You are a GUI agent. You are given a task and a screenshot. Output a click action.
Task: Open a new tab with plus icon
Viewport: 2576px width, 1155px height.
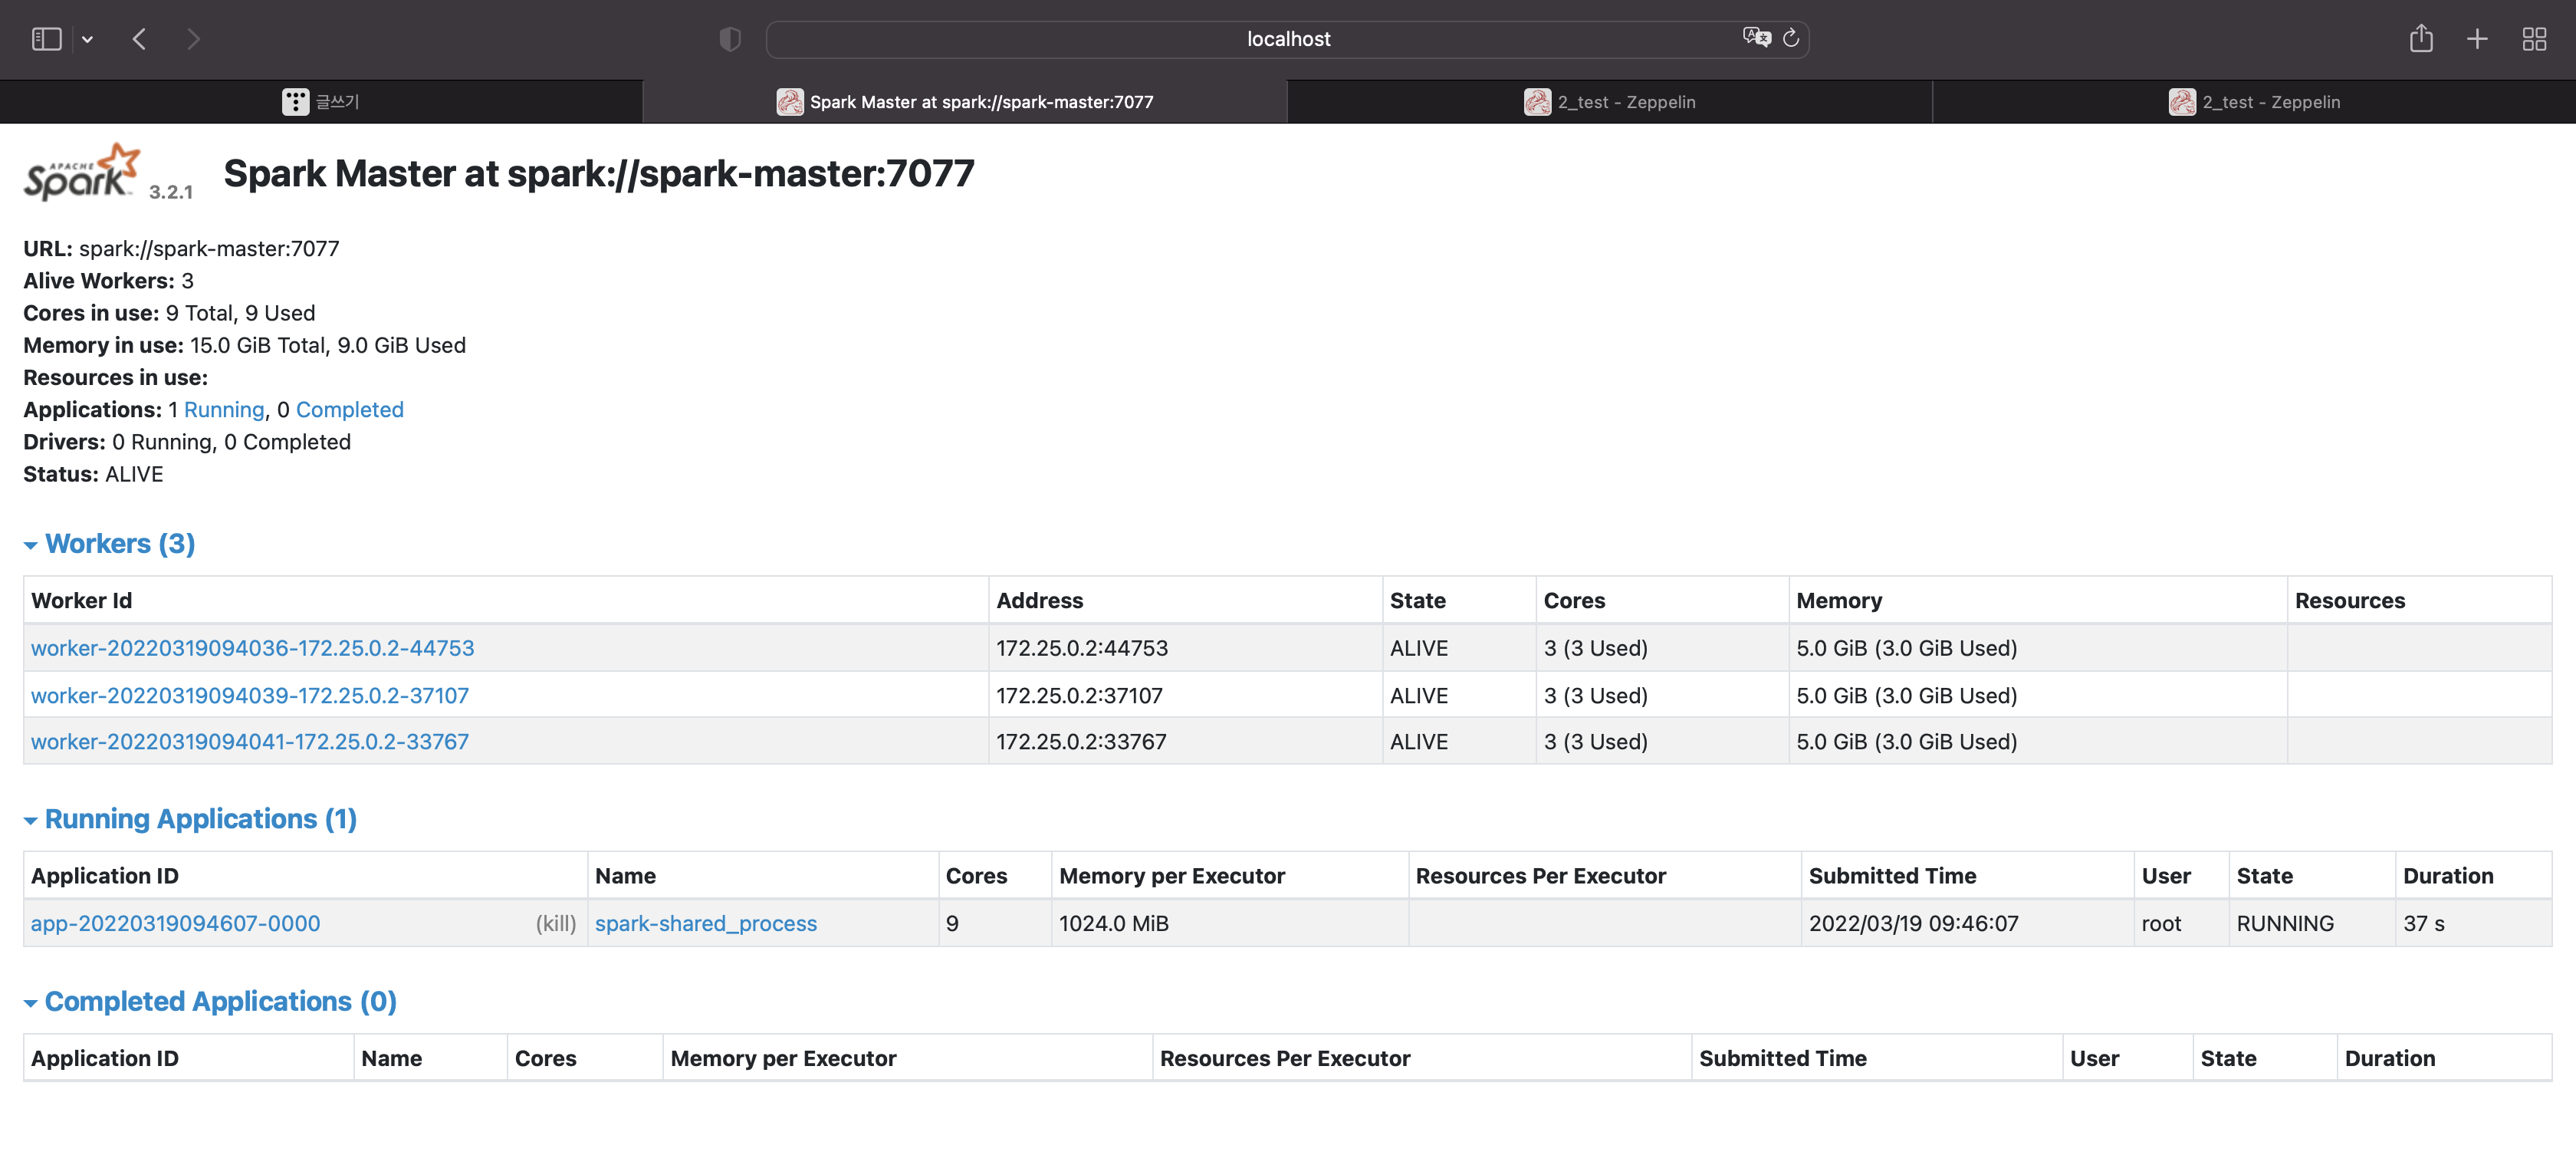coord(2477,39)
